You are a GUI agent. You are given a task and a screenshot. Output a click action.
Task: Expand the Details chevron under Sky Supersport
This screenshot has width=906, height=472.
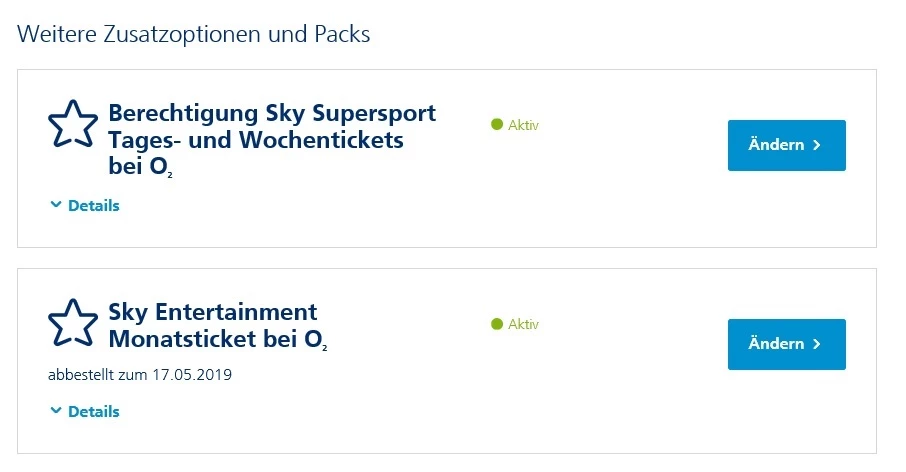[x=56, y=206]
